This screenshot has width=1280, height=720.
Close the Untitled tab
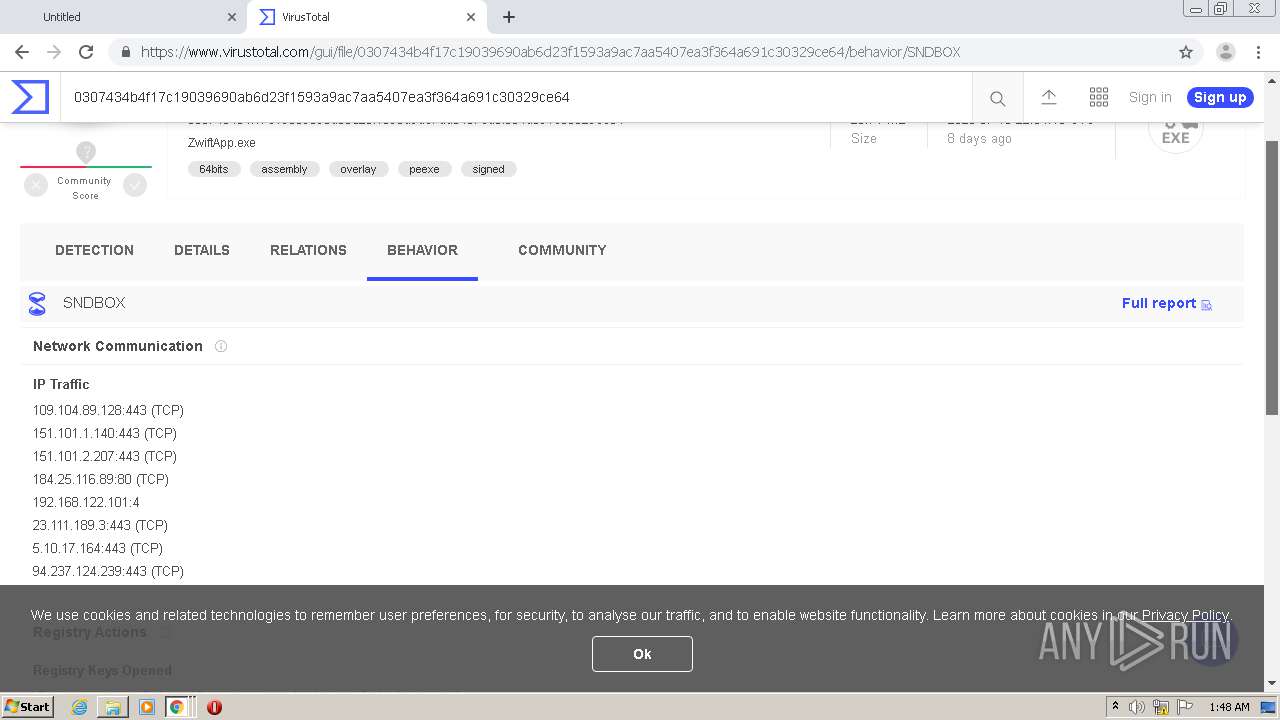click(232, 17)
